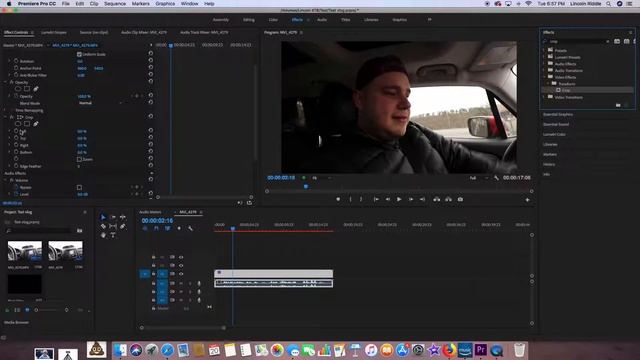
Task: Click the timeline timecode 00:00:02:16
Action: 157,220
